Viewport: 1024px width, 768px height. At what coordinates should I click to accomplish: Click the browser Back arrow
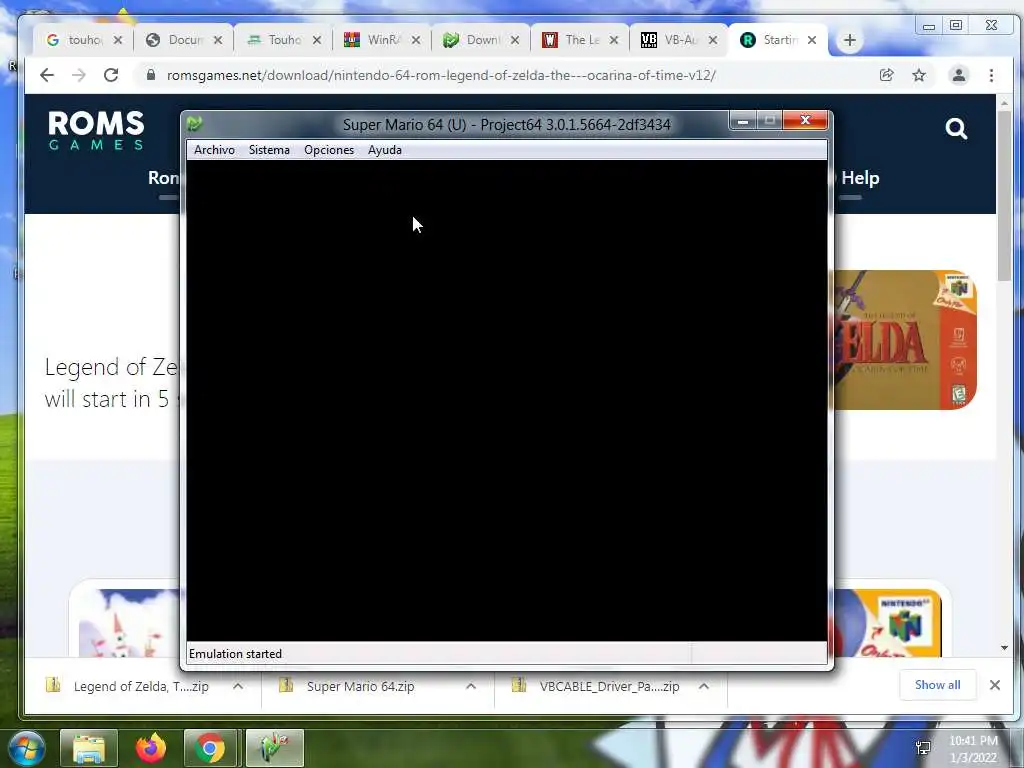coord(46,75)
